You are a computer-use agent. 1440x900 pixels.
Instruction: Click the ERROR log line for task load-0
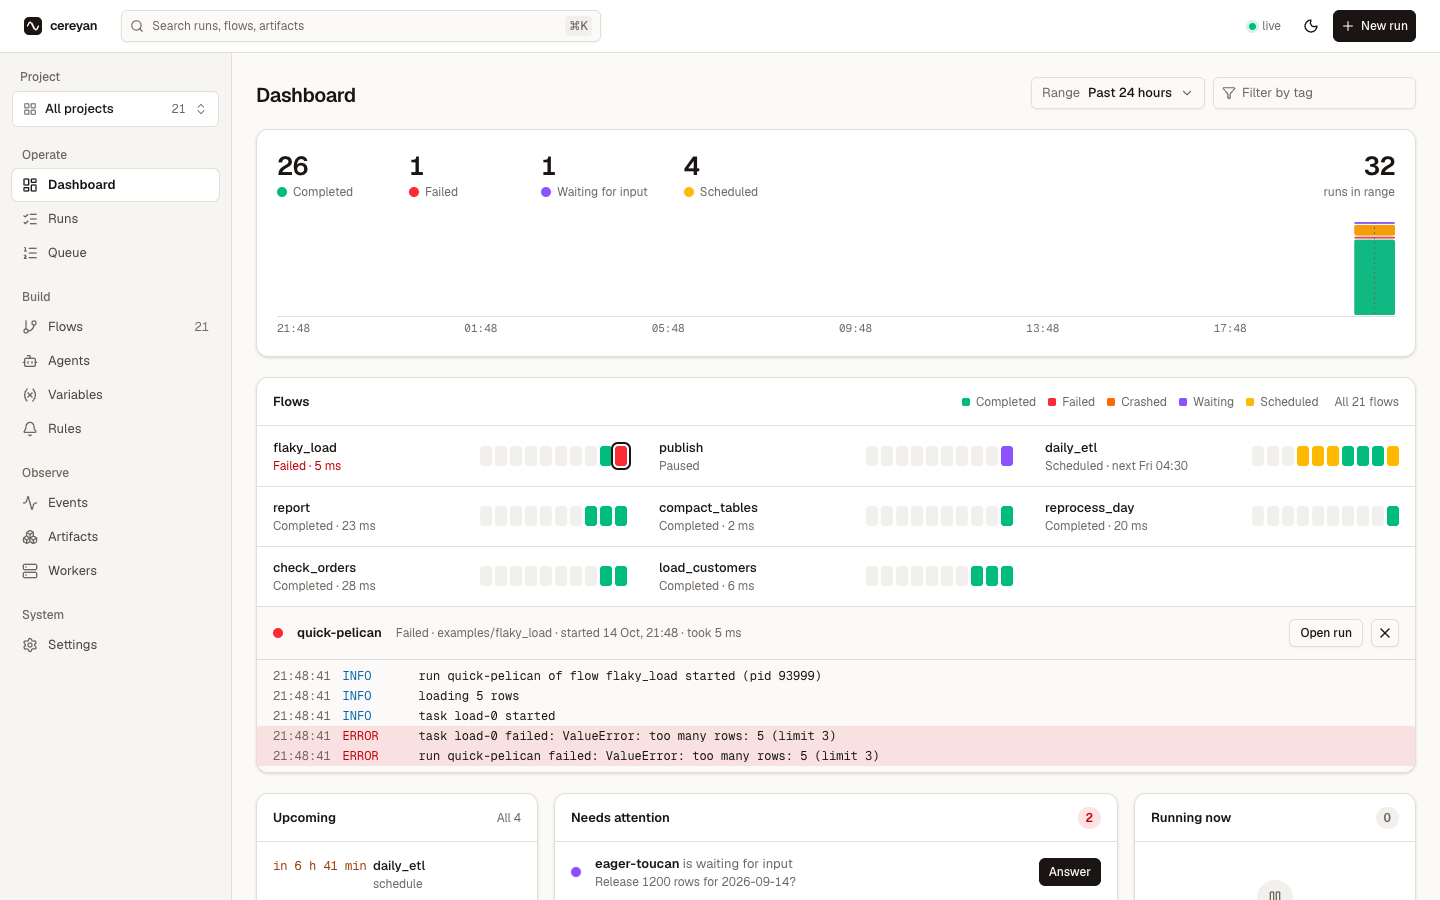tap(836, 736)
